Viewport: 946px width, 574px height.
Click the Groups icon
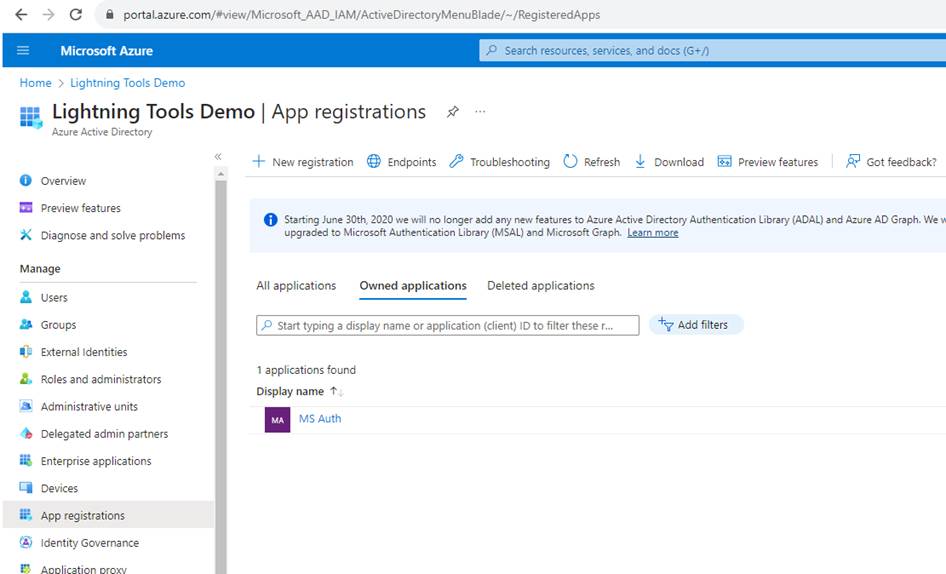tap(25, 324)
